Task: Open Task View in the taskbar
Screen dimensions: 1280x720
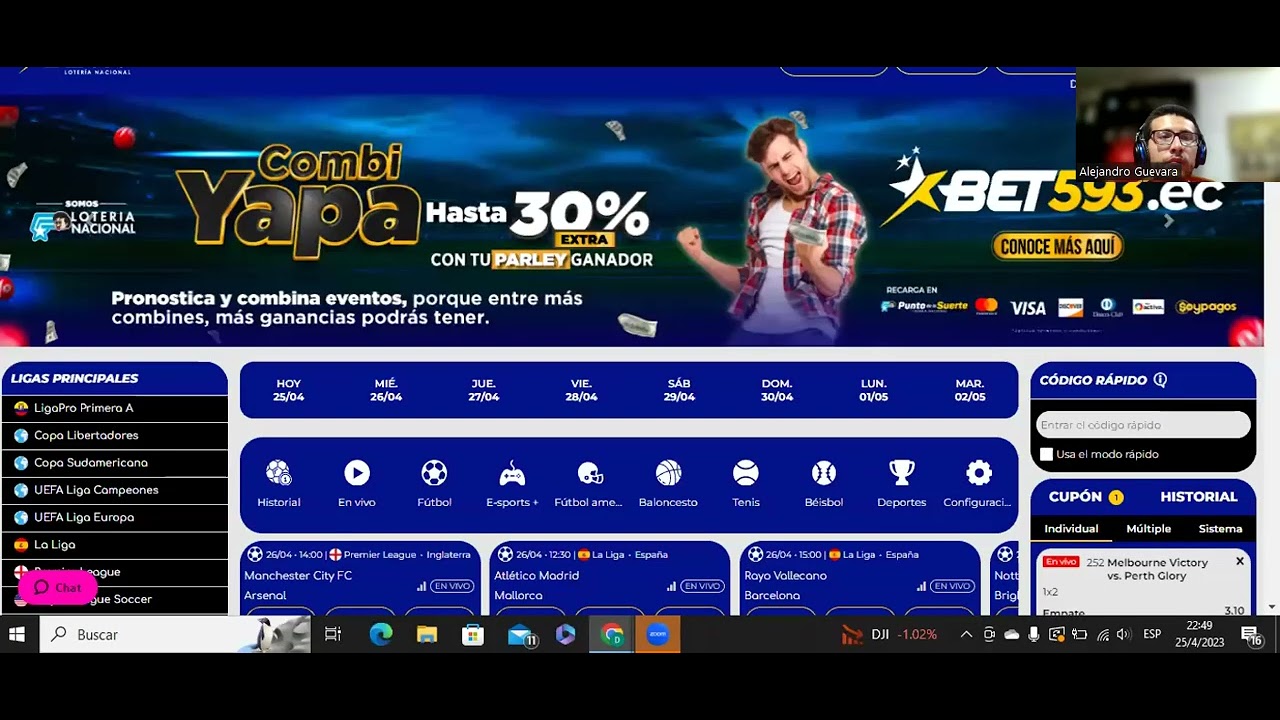Action: coord(333,634)
